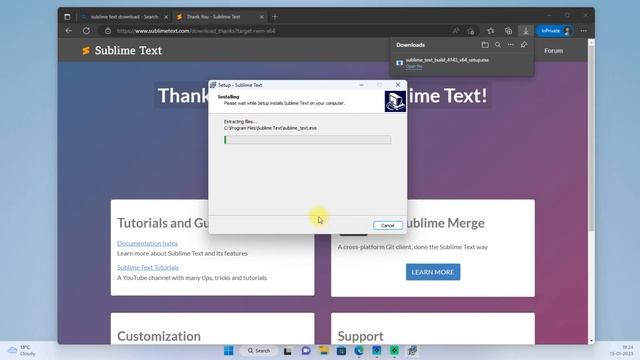This screenshot has height=360, width=640.
Task: Click the scrollbar down arrow
Action: pyautogui.click(x=591, y=340)
